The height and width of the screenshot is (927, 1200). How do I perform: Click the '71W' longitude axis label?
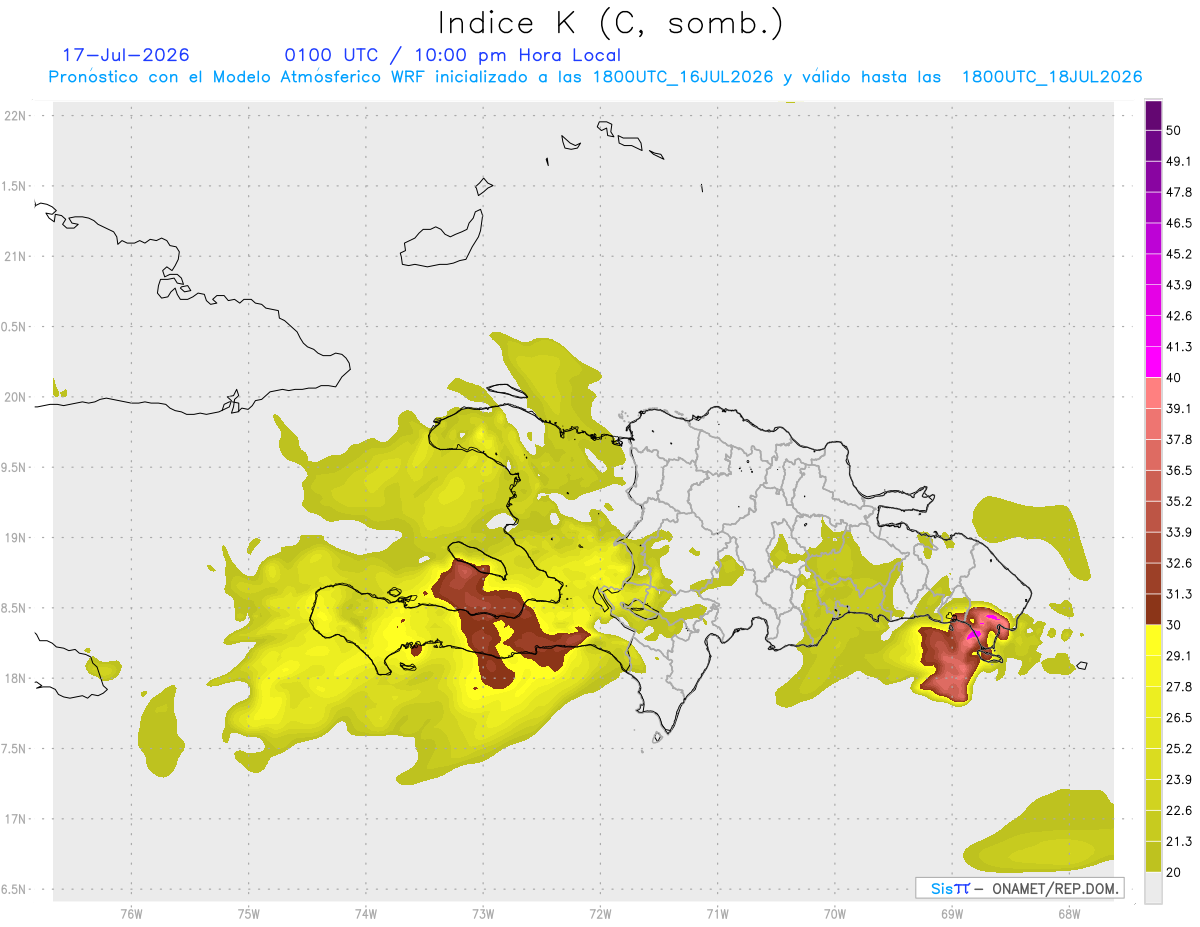pos(717,914)
